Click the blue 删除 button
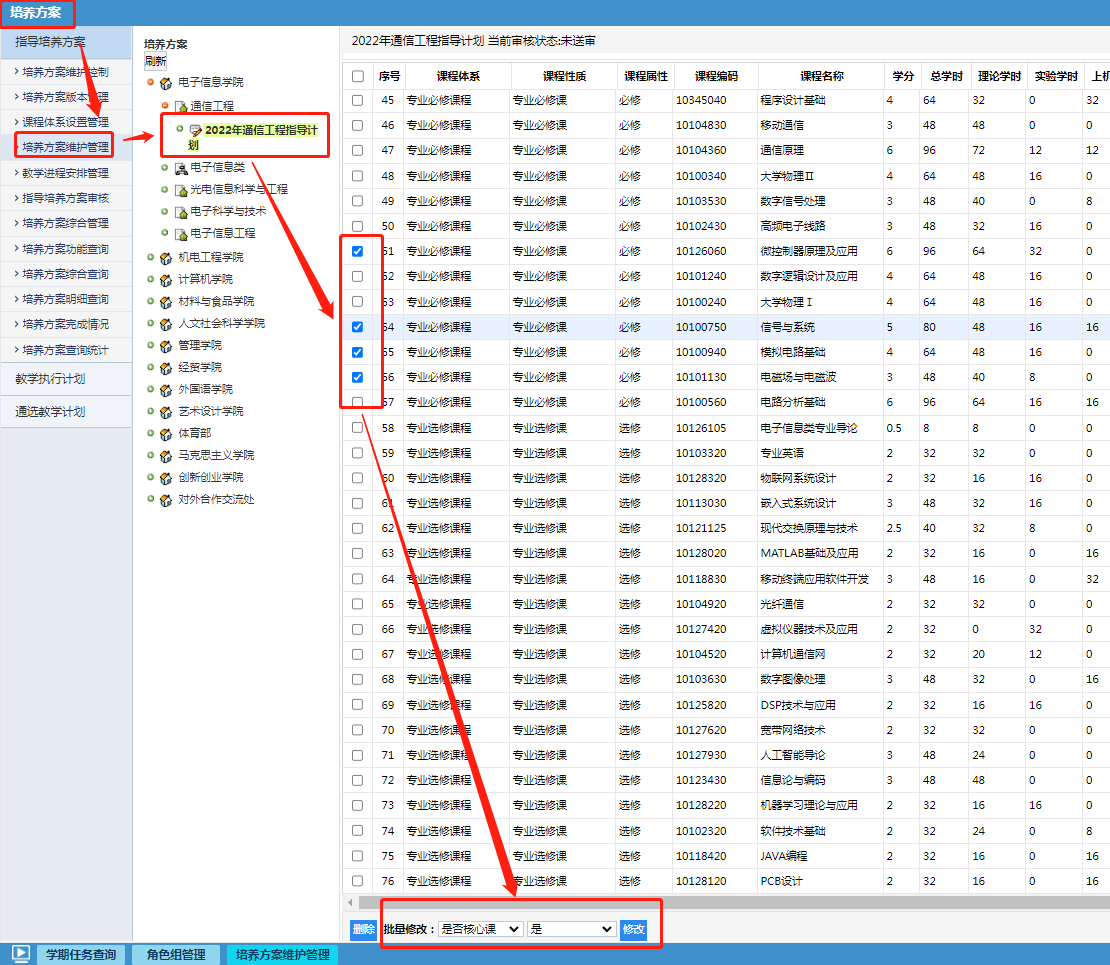 coord(363,929)
